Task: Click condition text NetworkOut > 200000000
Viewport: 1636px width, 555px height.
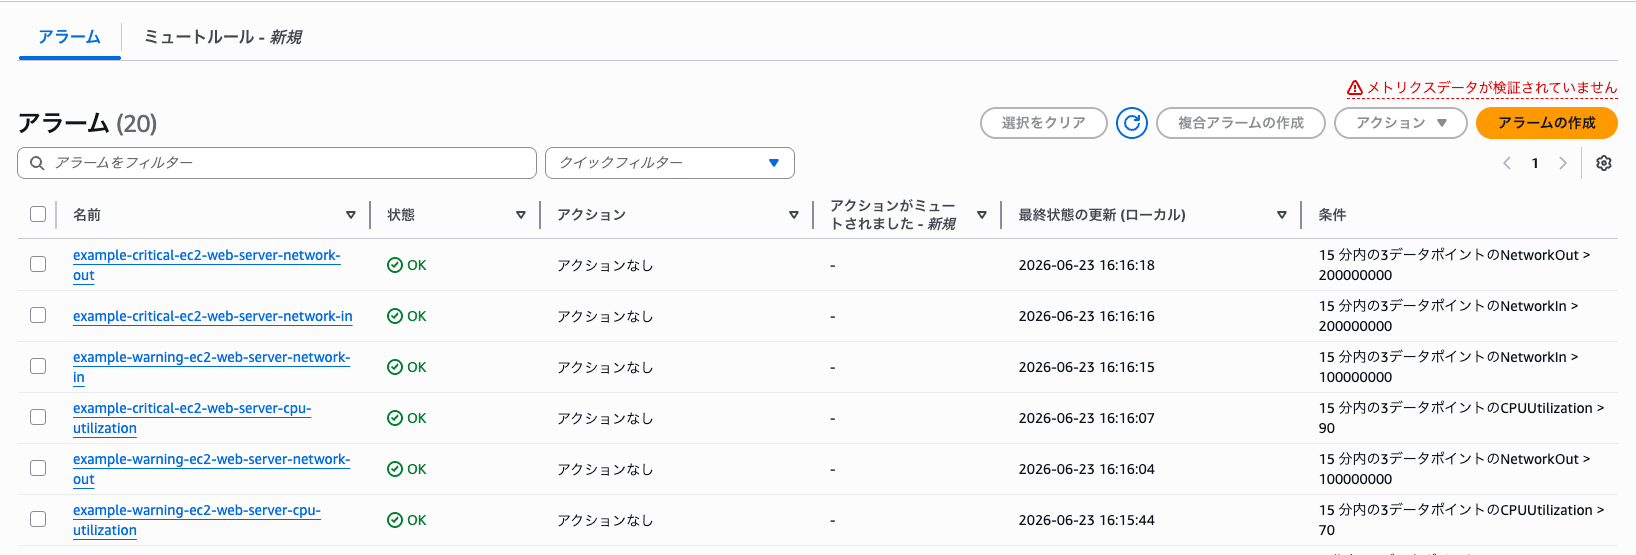Action: [x=1454, y=265]
